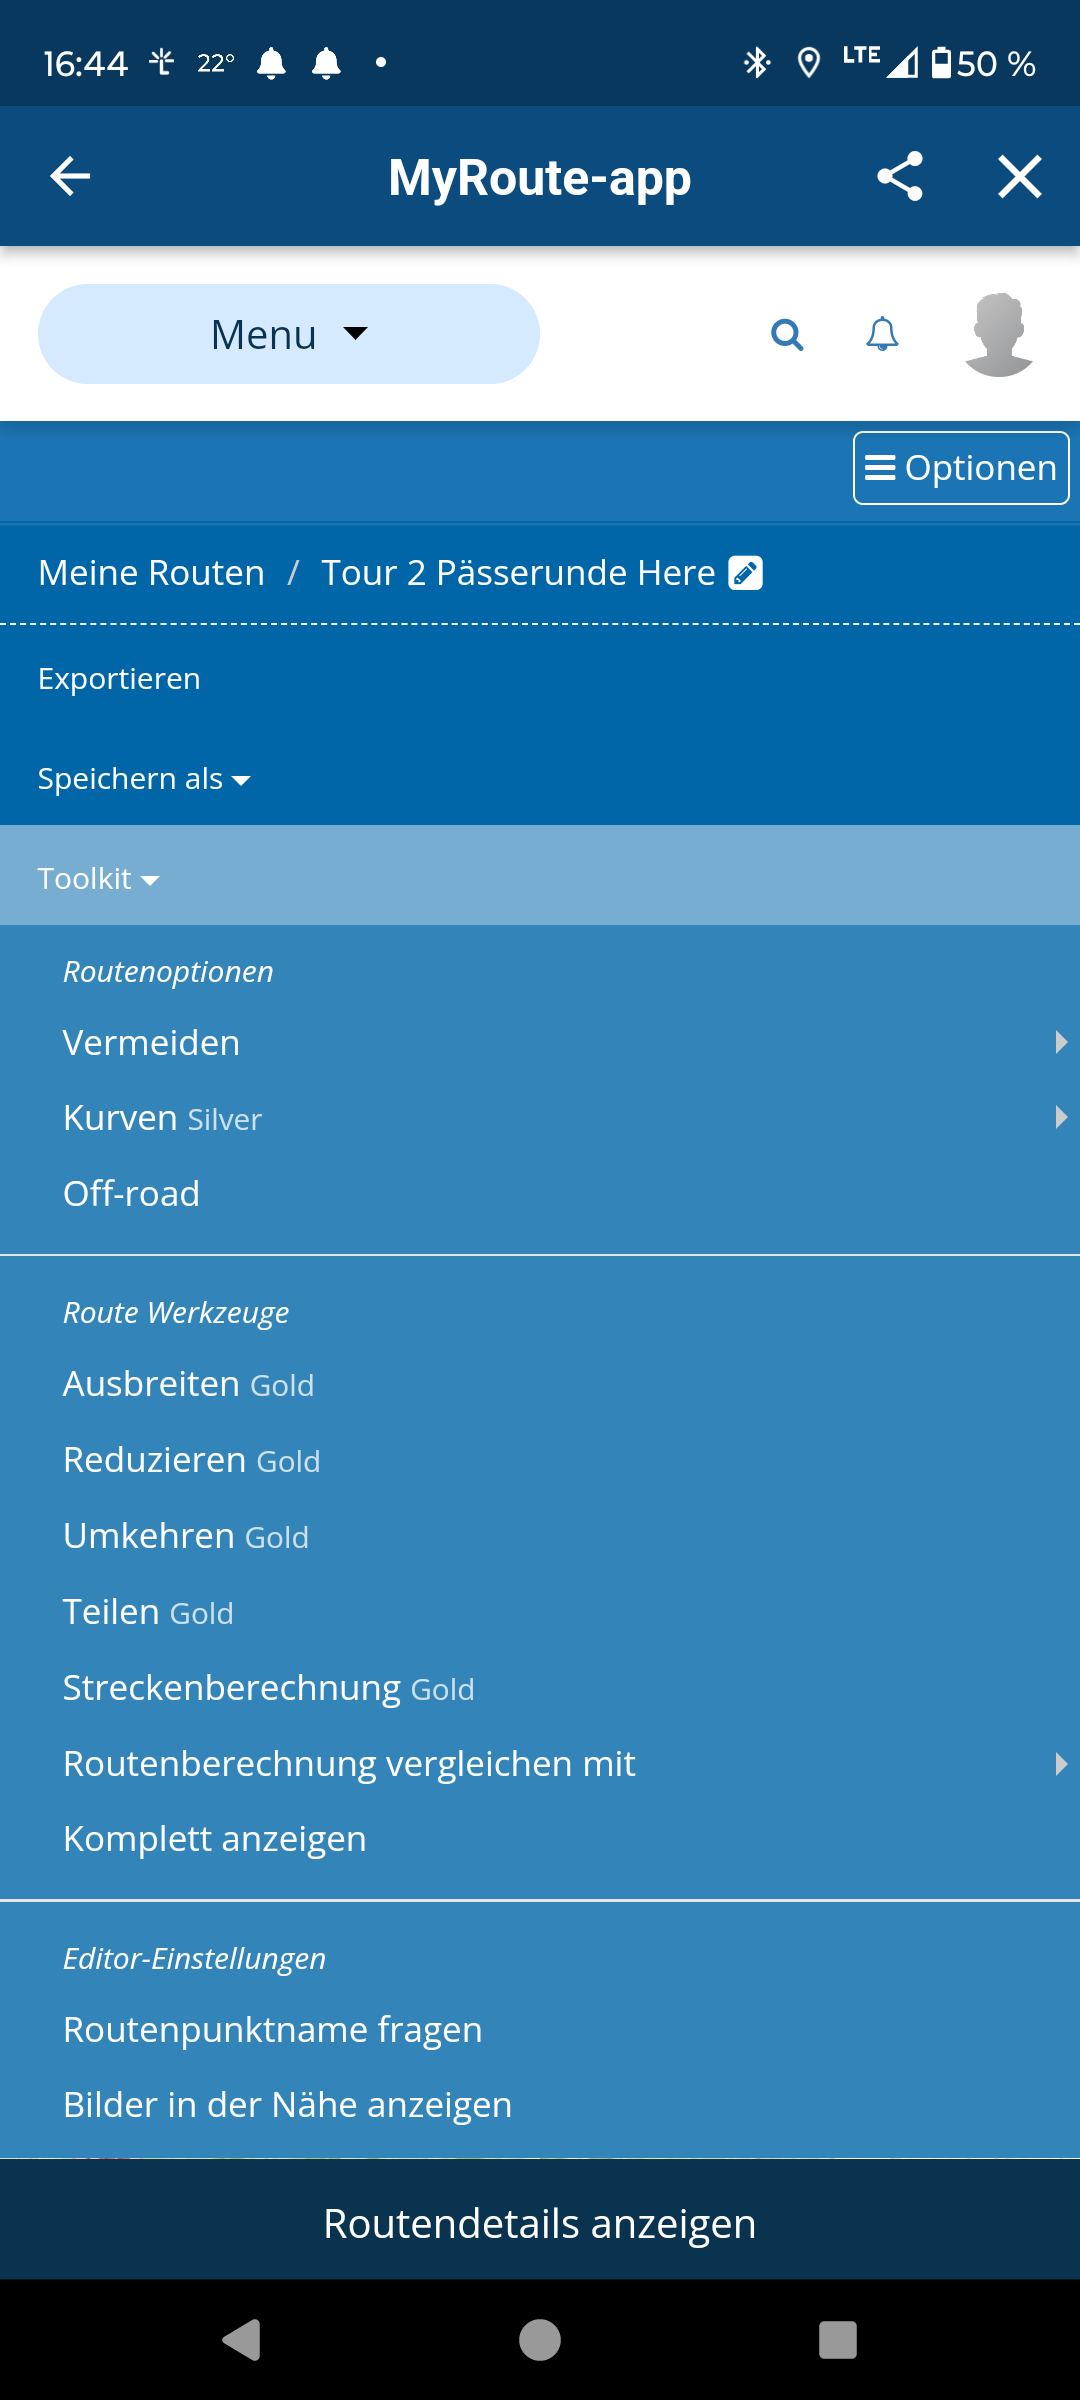Toggle Off-road route option
The image size is (1080, 2400).
(x=540, y=1193)
